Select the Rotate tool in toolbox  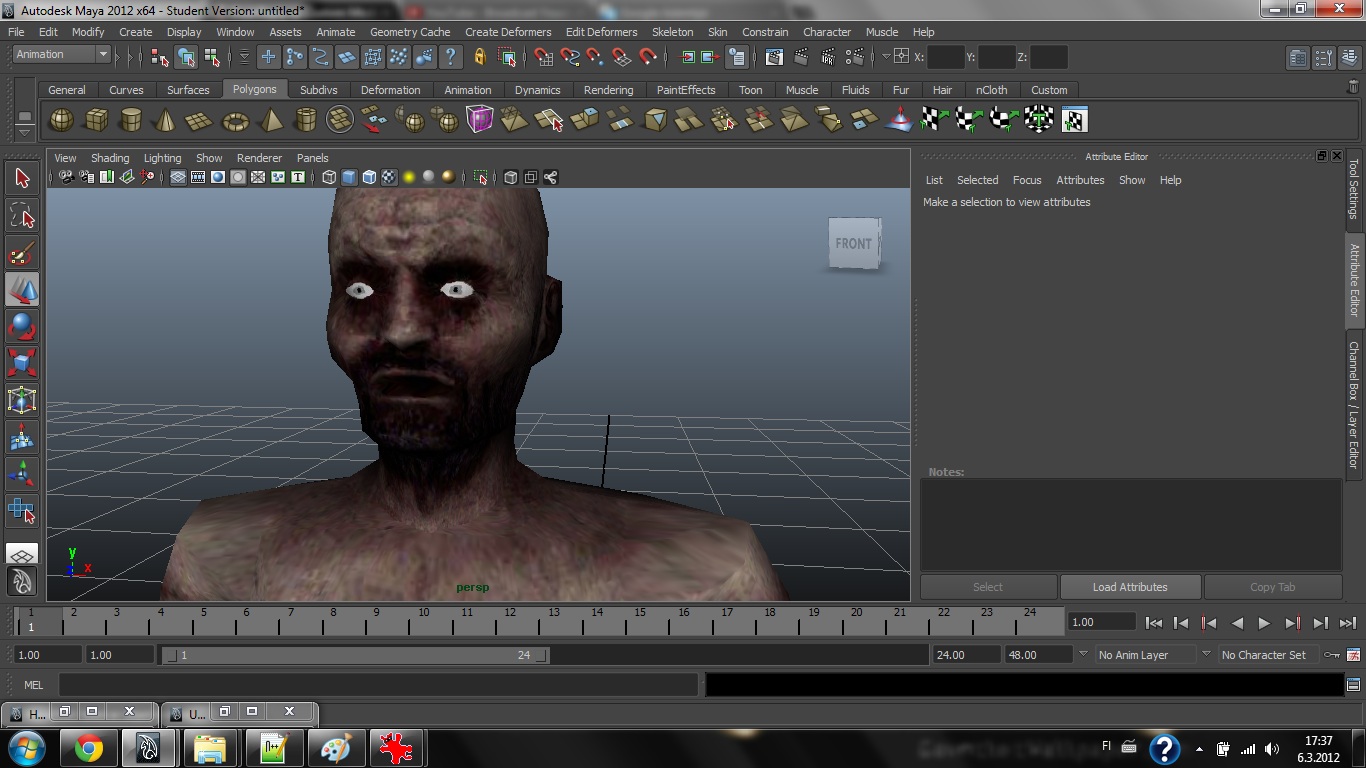coord(22,326)
